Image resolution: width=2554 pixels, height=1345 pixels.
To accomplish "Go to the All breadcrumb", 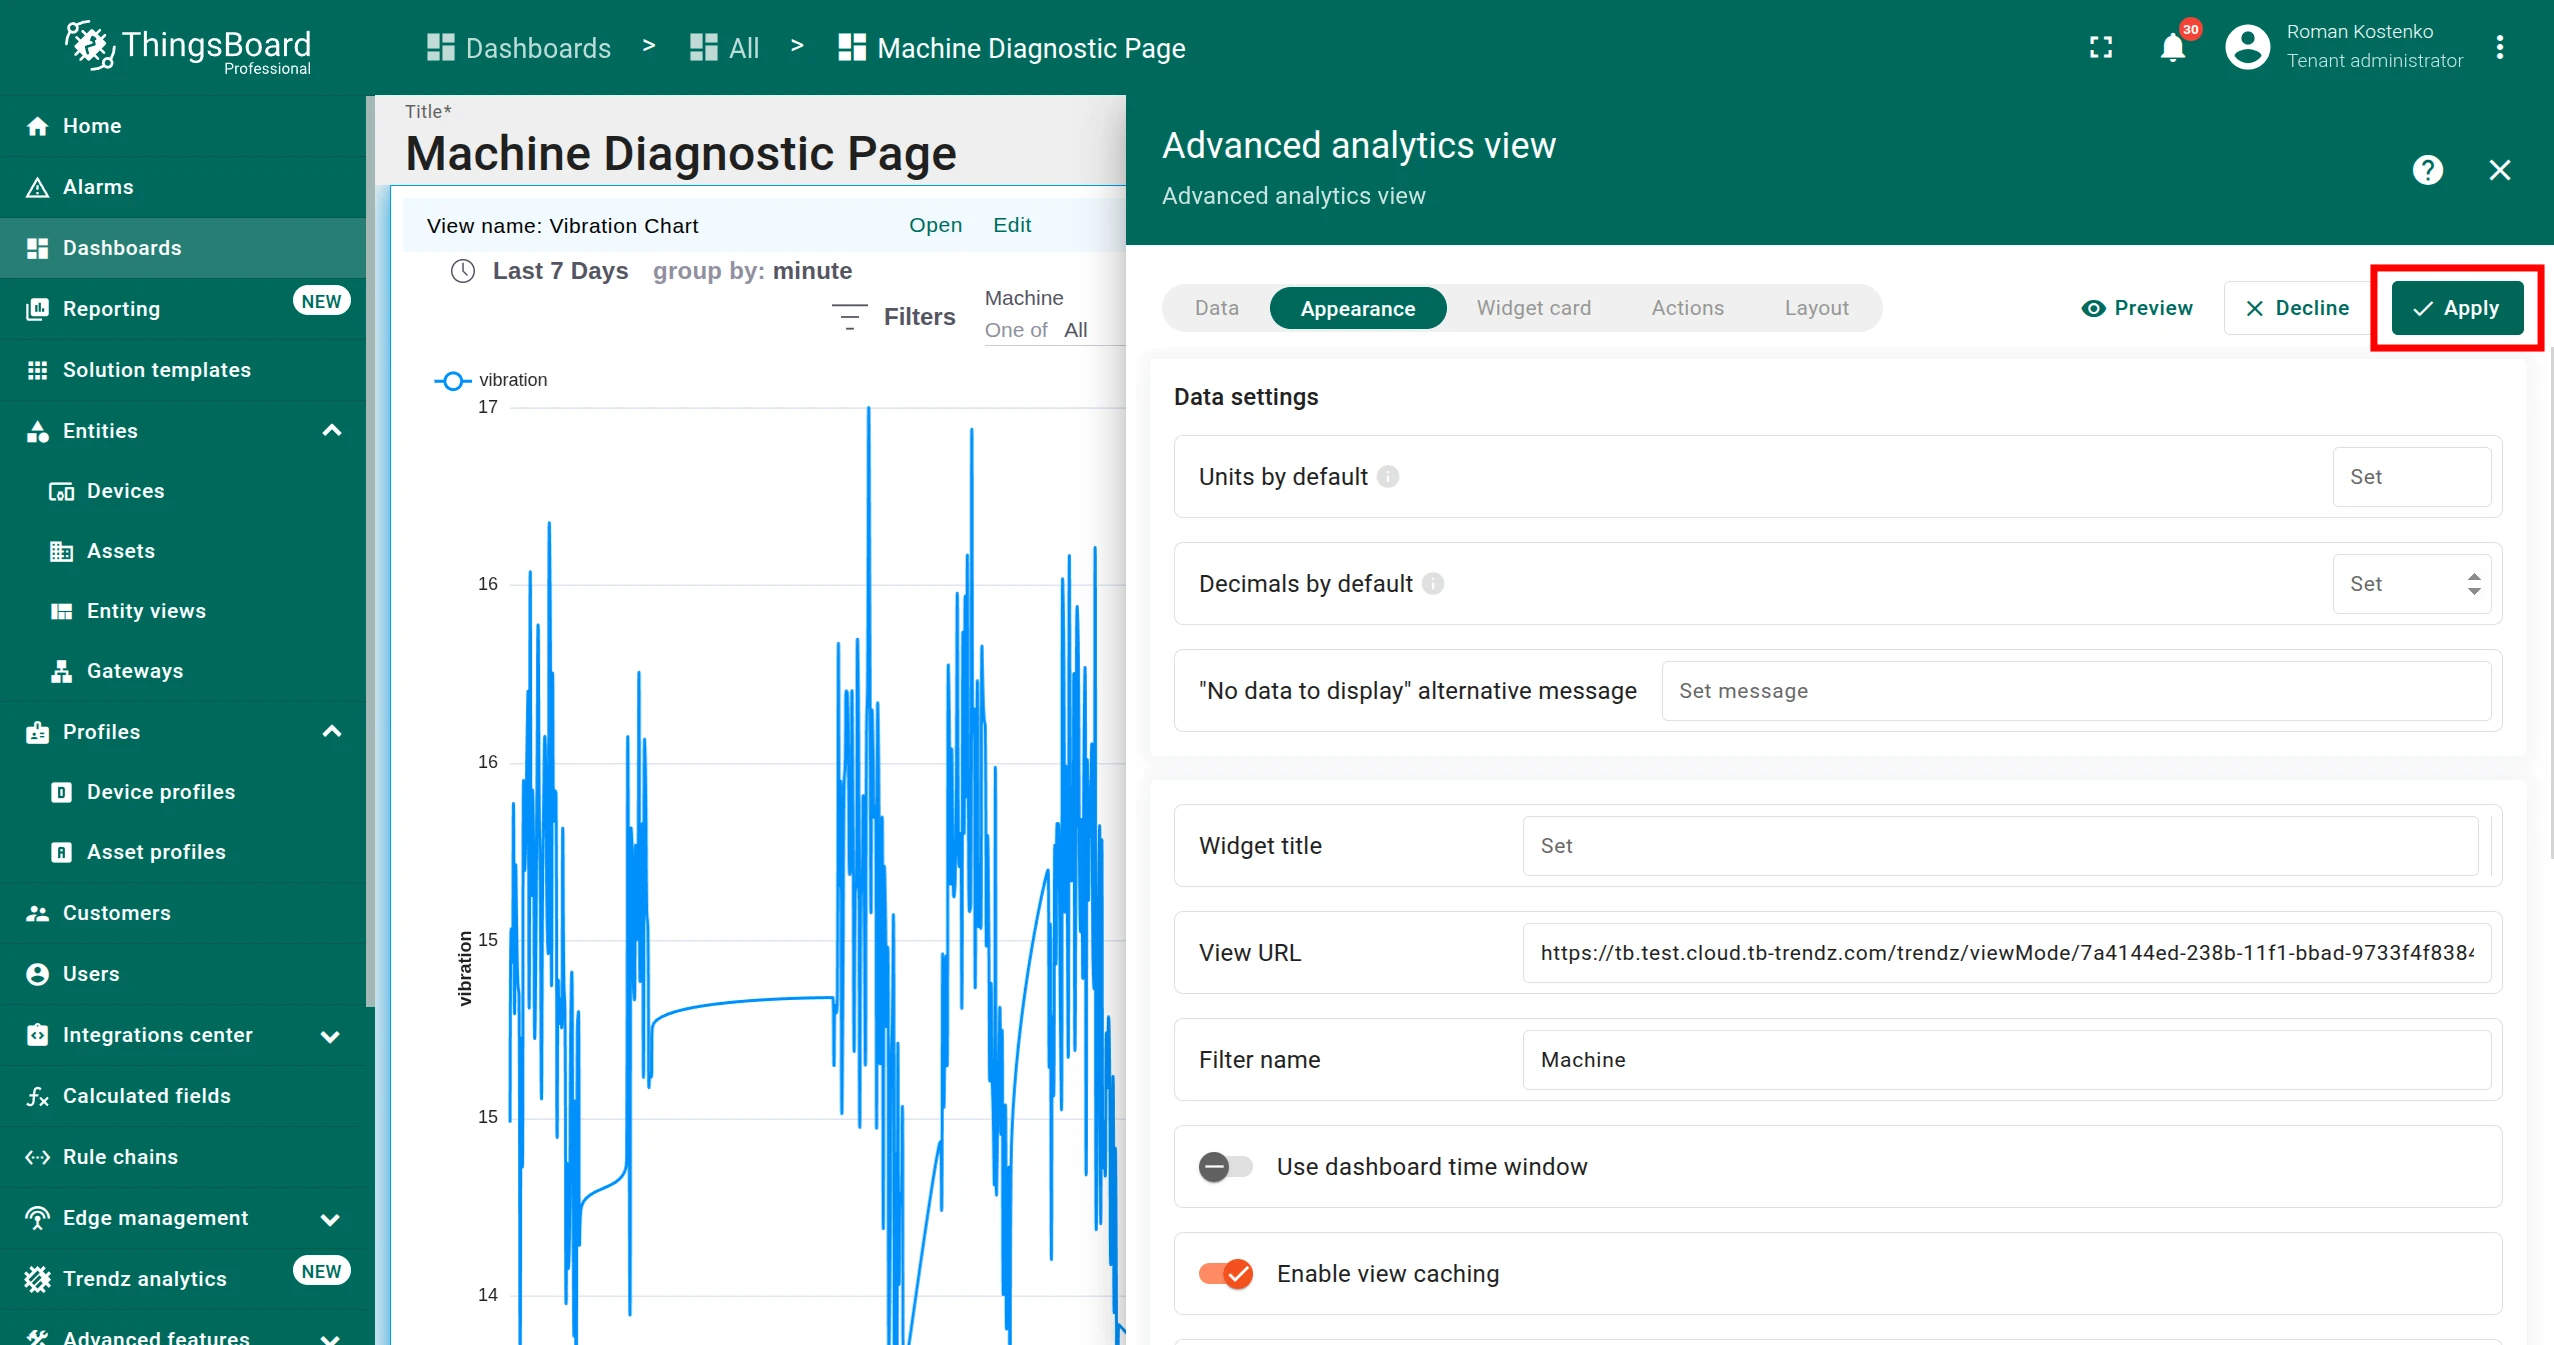I will point(725,47).
